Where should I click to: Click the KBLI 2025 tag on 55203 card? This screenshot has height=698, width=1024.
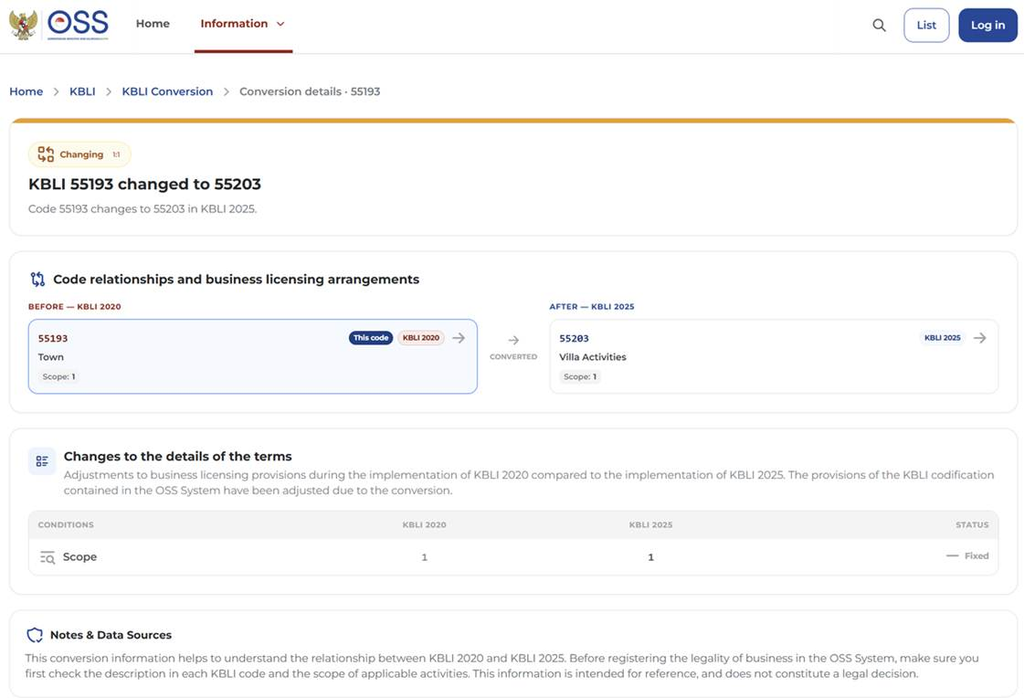point(942,338)
